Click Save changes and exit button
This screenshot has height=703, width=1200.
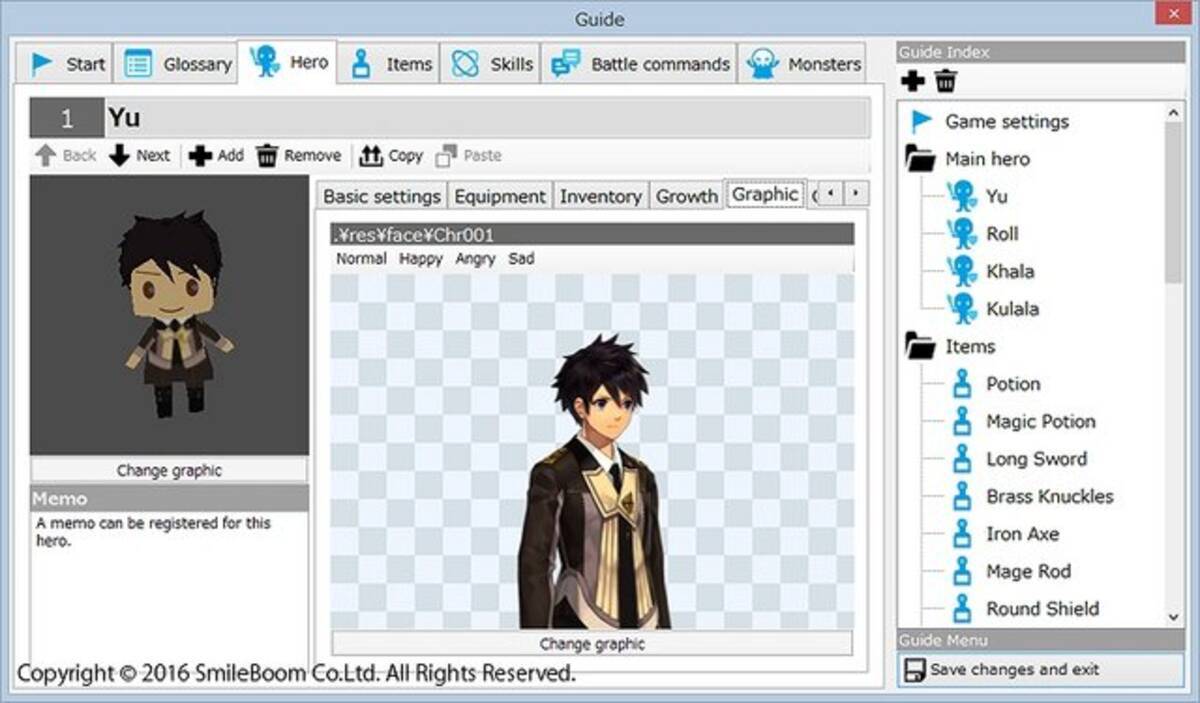(x=1040, y=670)
